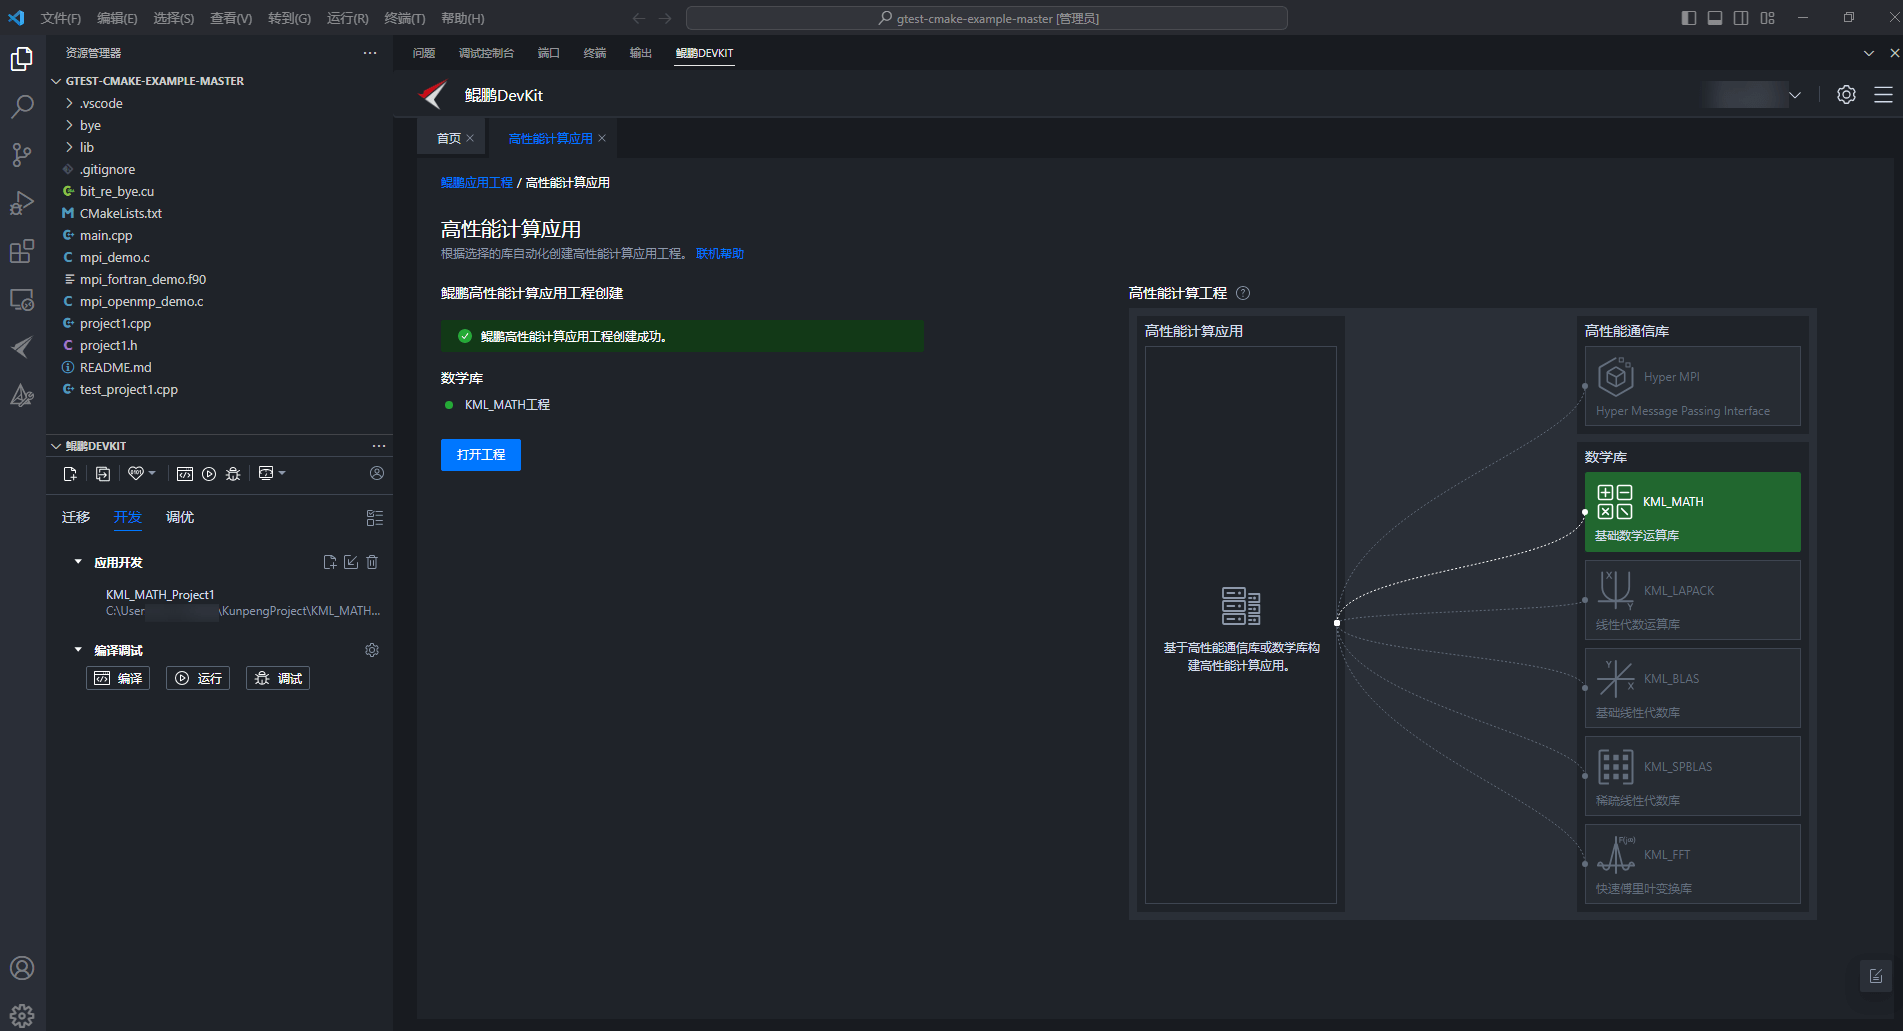
Task: Open the Search view in activity bar
Action: pyautogui.click(x=22, y=107)
